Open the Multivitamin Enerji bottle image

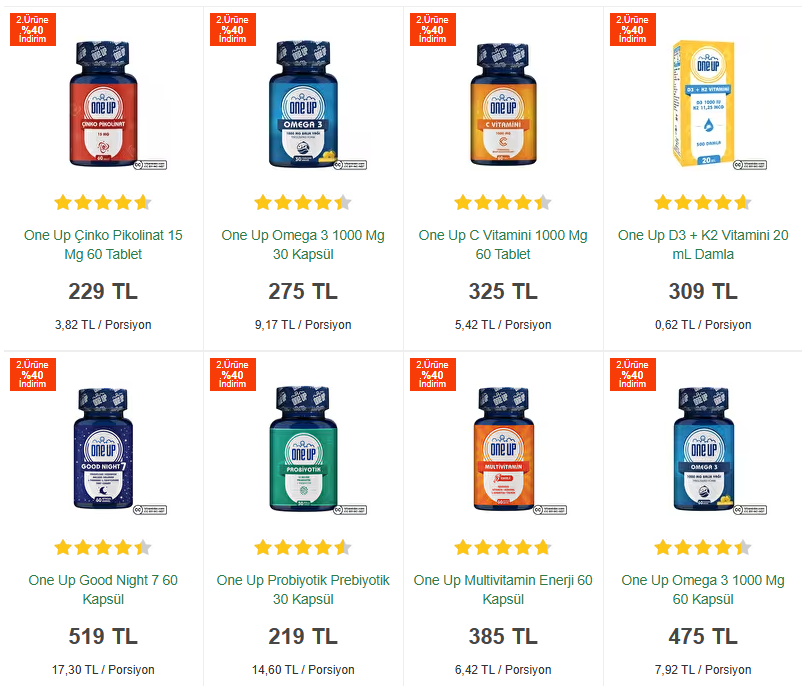(503, 450)
